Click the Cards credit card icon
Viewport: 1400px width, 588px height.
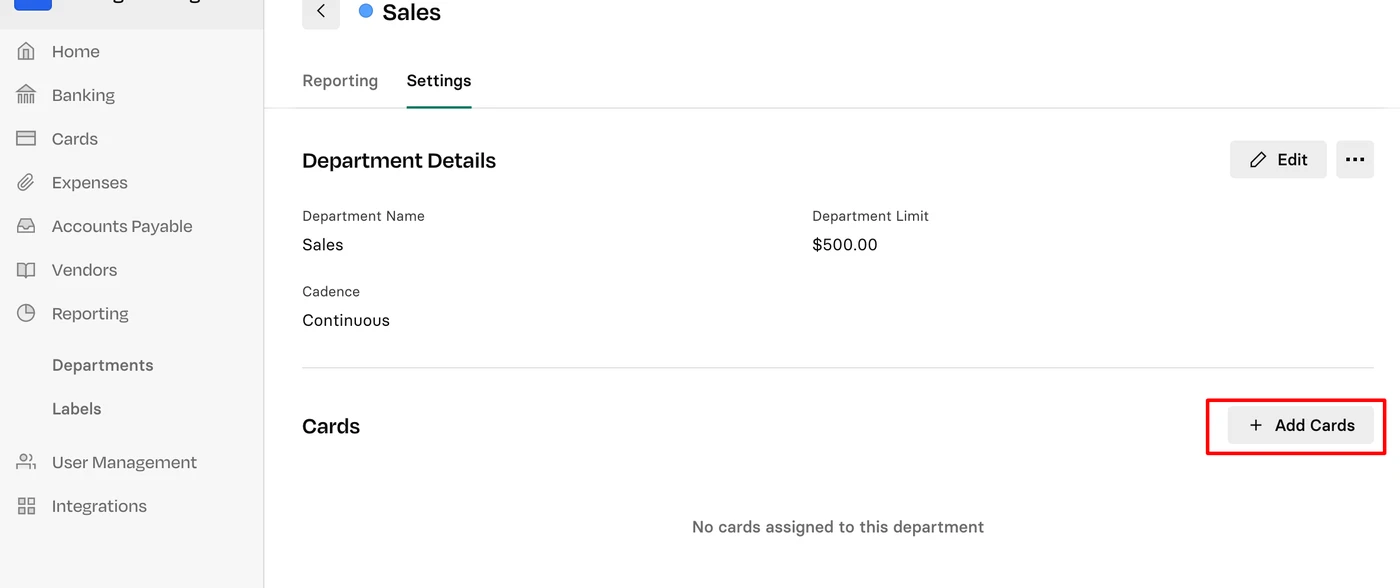coord(26,139)
